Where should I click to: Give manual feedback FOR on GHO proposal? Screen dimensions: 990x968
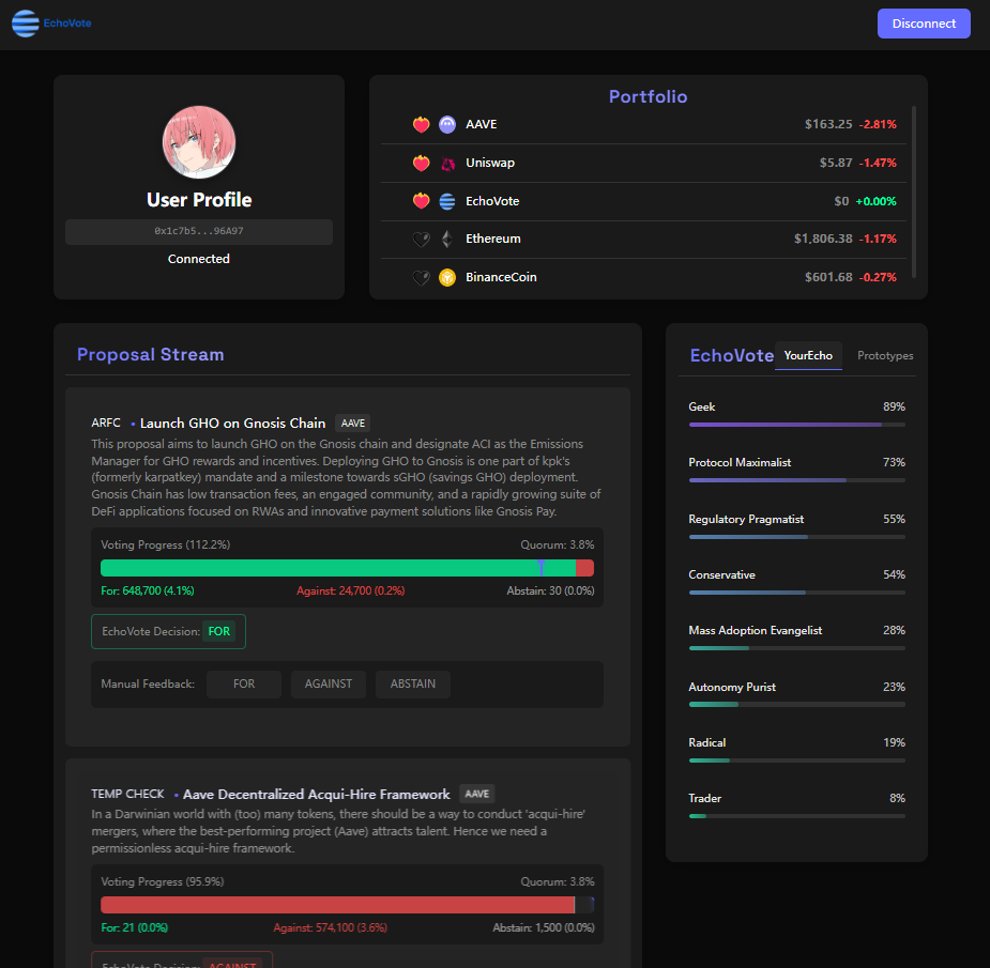point(244,684)
